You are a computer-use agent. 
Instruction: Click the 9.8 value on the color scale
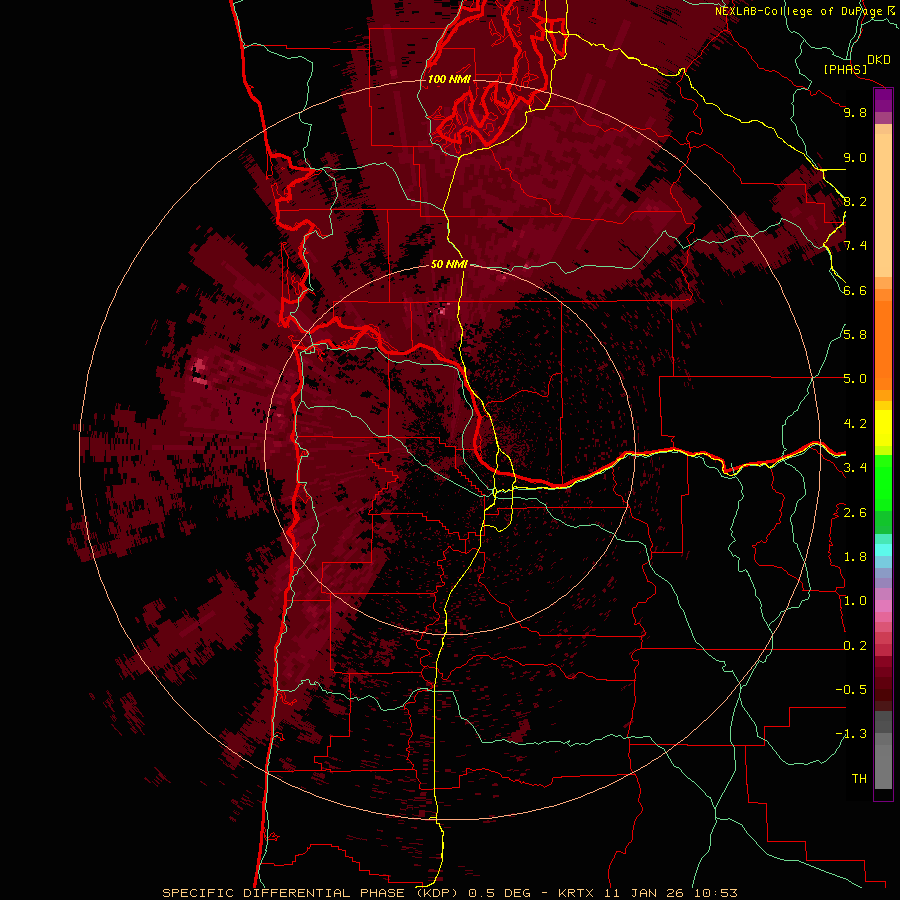(x=855, y=112)
